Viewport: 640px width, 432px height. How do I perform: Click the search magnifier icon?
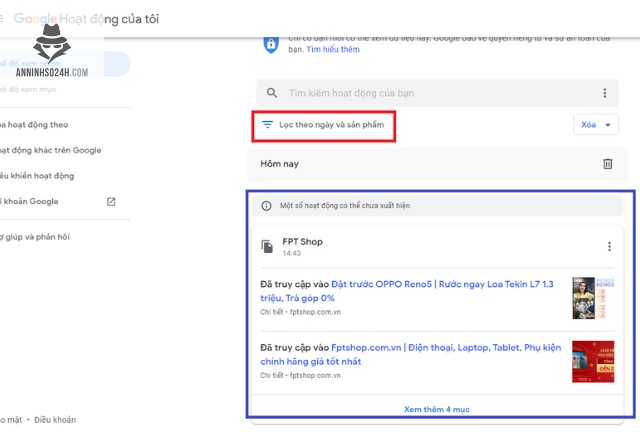[272, 93]
